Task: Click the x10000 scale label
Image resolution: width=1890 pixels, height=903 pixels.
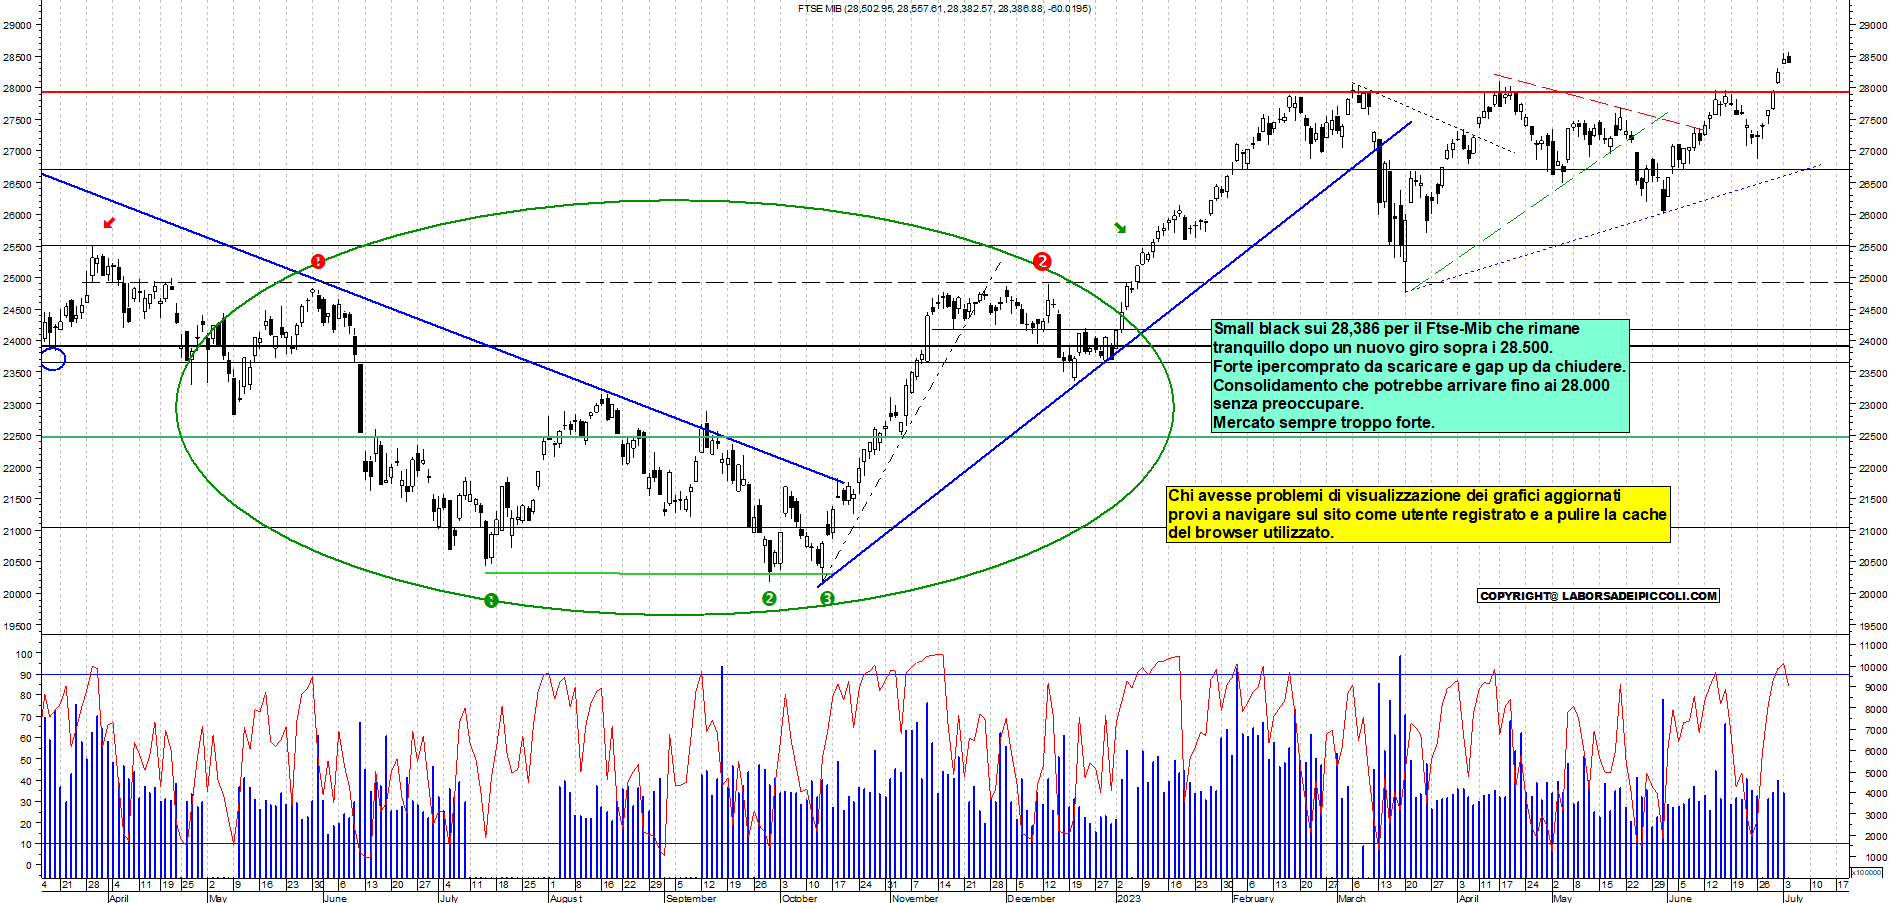Action: point(1866,872)
